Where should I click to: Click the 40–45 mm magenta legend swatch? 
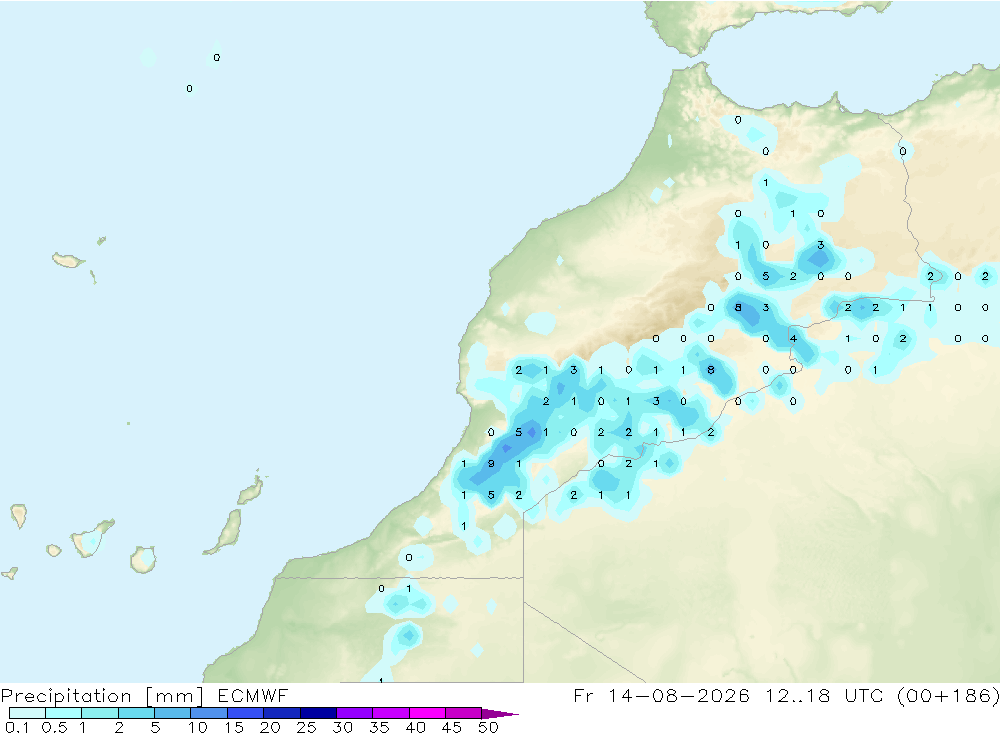tap(427, 713)
